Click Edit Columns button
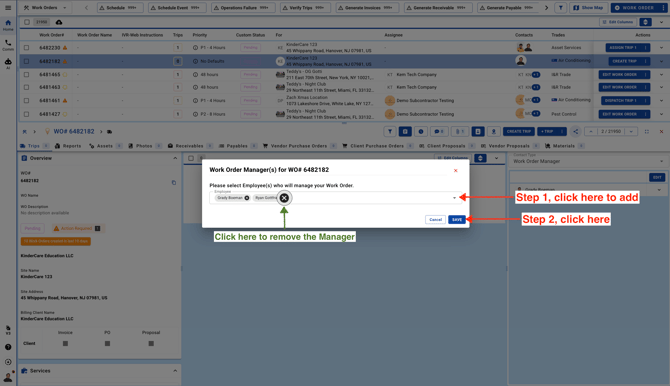Screen dimensions: 670x386 tap(618, 22)
